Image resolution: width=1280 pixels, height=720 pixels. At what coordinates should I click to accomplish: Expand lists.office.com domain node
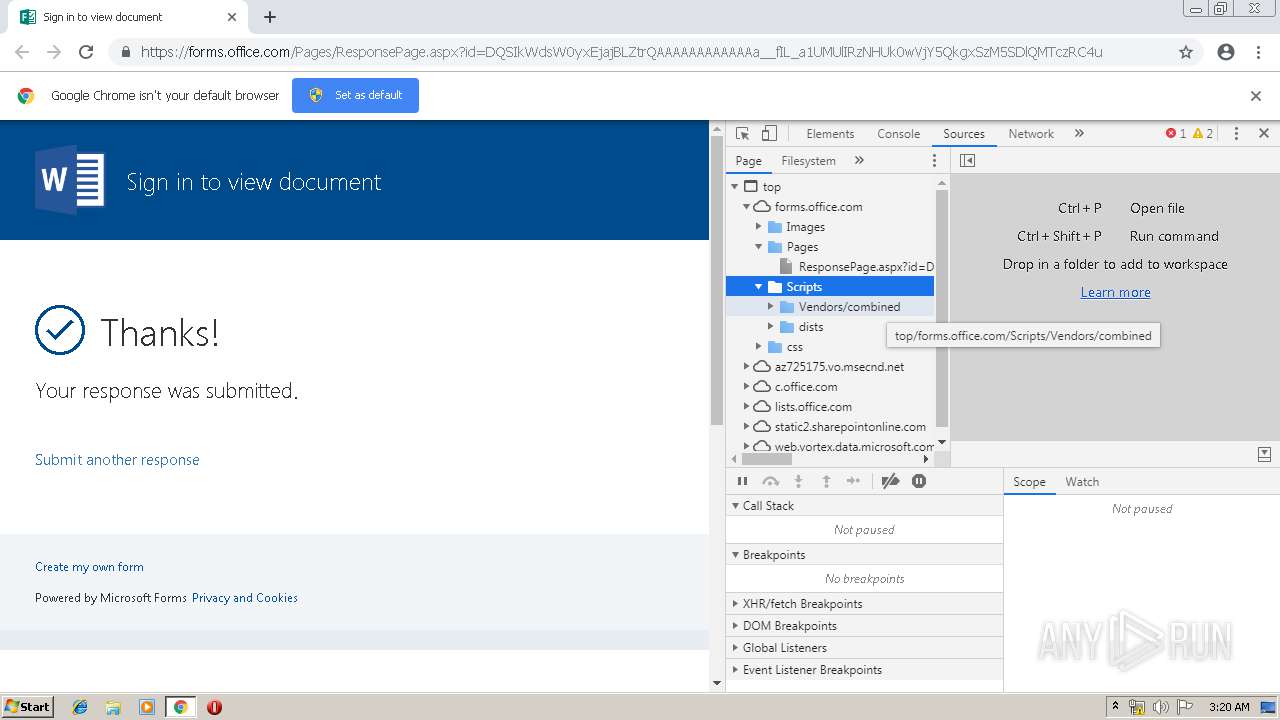(x=746, y=406)
